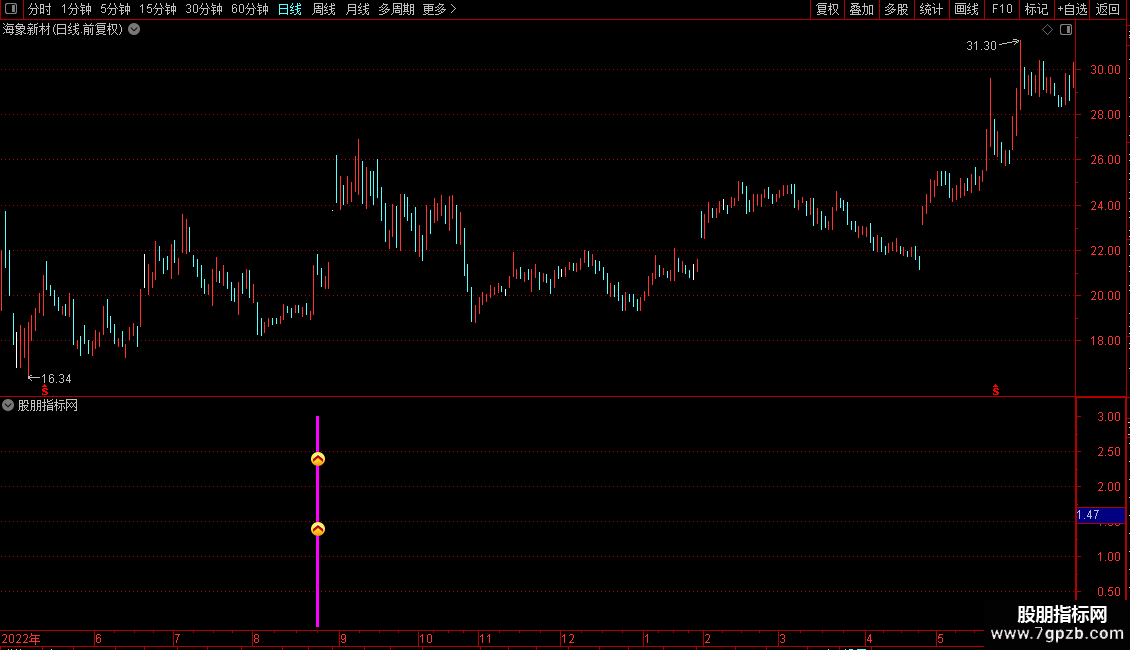Click the 股朋指标网 indicator name
This screenshot has height=650, width=1130.
click(x=48, y=406)
